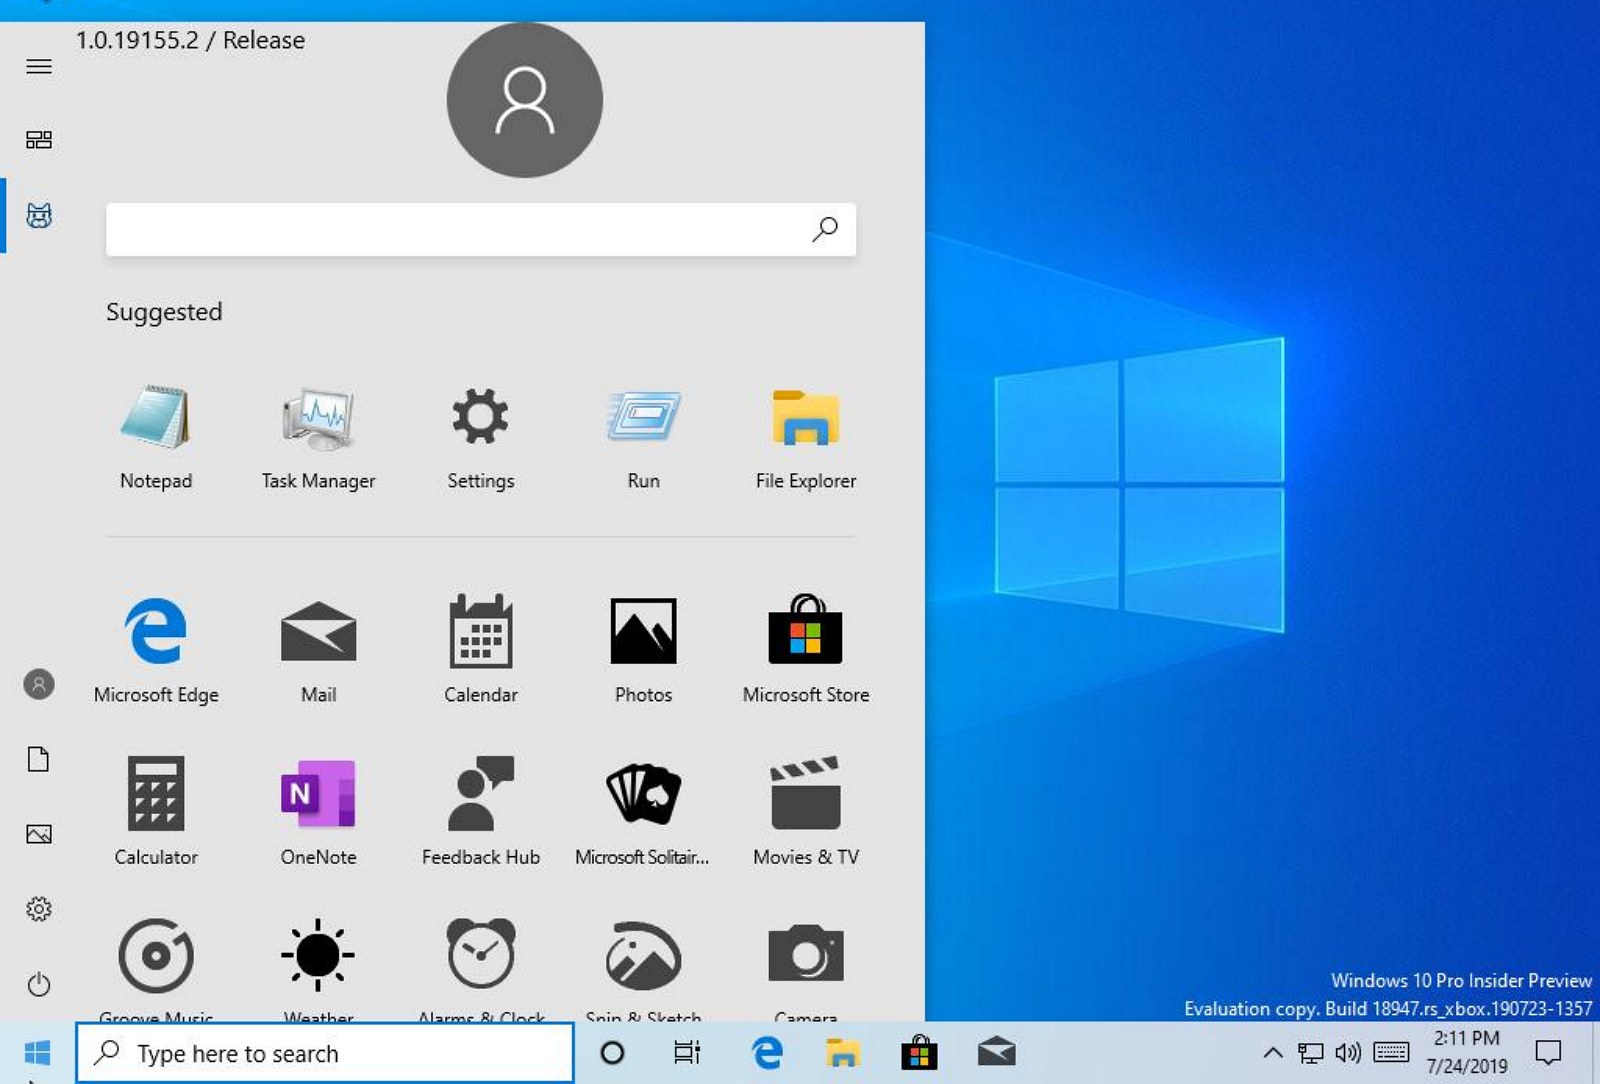
Task: Open the Photos app
Action: pos(643,650)
